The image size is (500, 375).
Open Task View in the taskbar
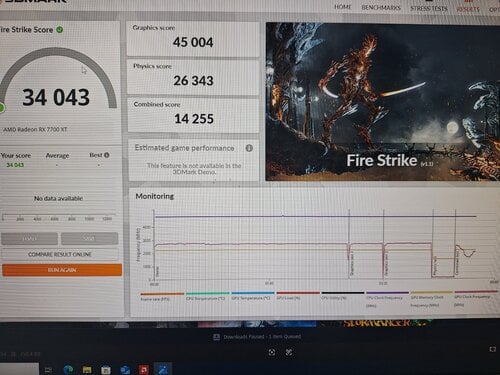click(x=49, y=370)
